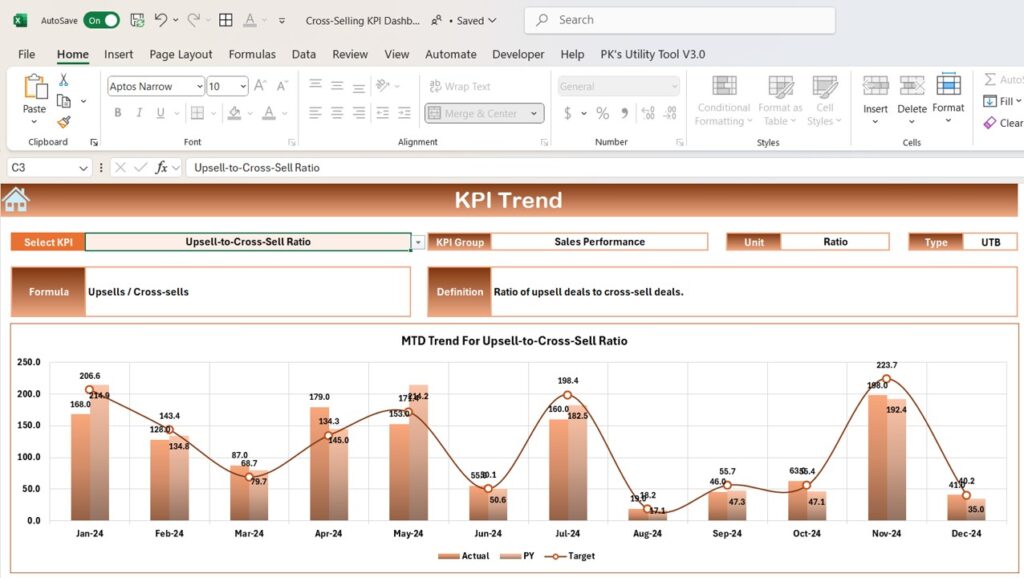Viewport: 1024px width, 578px height.
Task: Switch to the Review tab
Action: tap(350, 54)
